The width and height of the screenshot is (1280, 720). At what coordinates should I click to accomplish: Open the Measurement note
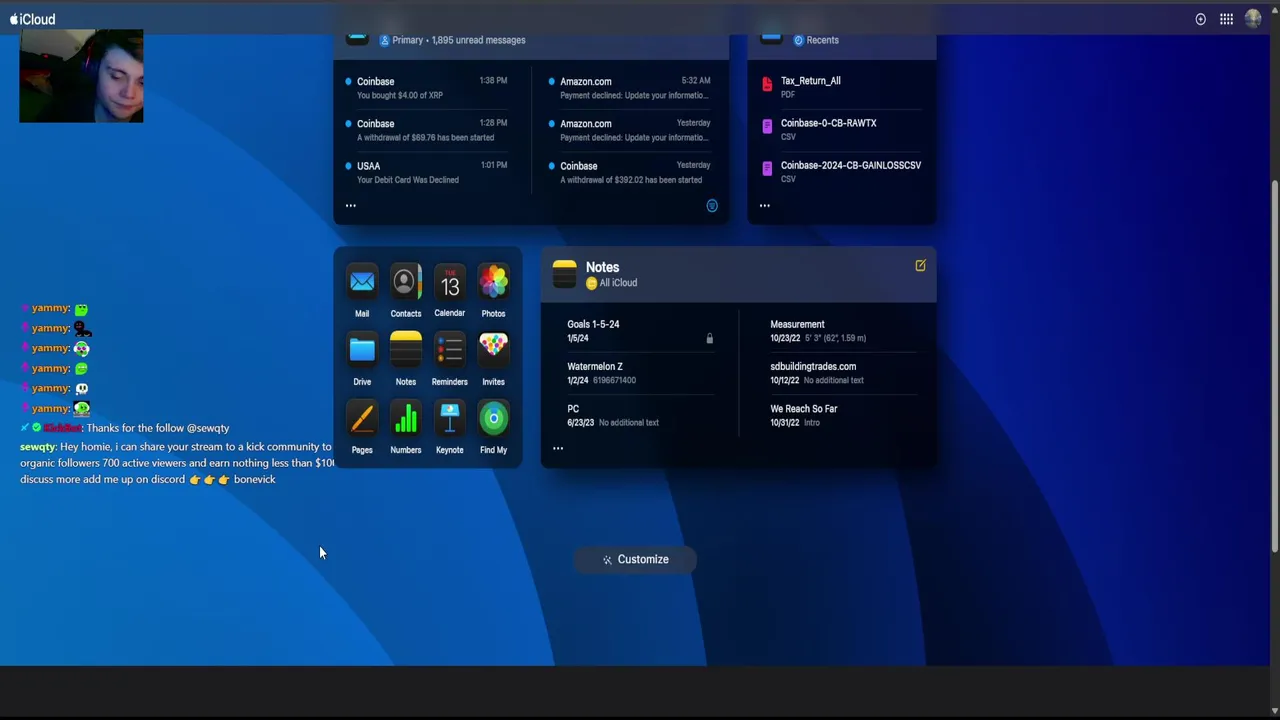(843, 331)
